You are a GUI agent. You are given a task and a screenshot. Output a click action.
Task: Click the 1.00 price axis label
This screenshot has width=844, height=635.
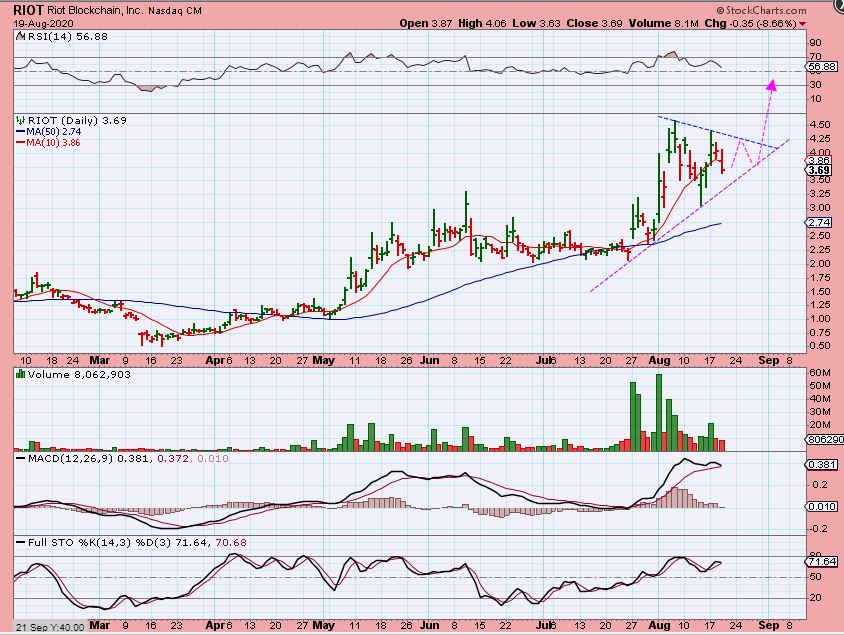tap(819, 319)
